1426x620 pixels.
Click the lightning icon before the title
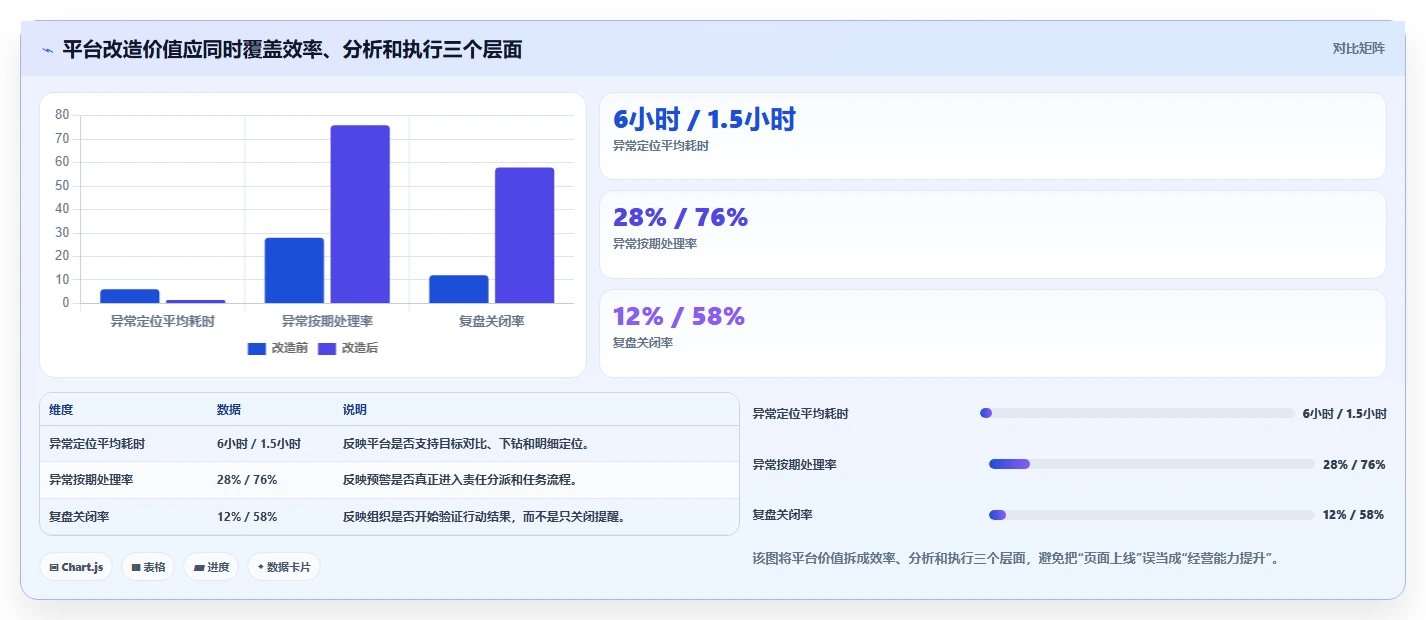click(47, 49)
